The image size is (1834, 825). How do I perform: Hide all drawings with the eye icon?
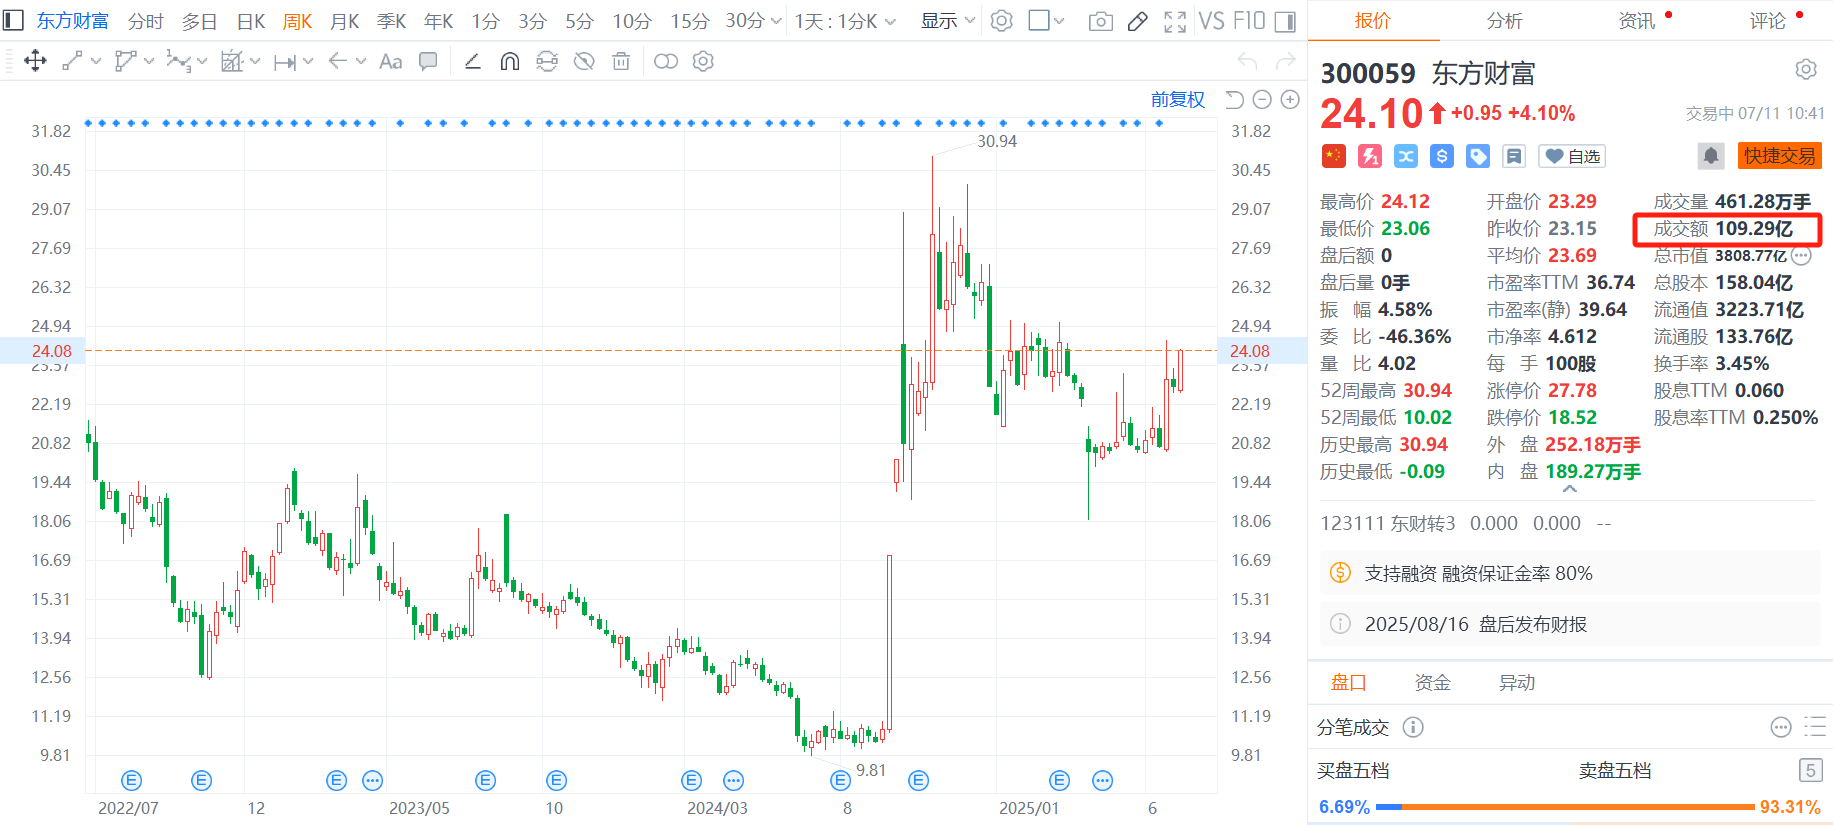click(x=584, y=62)
